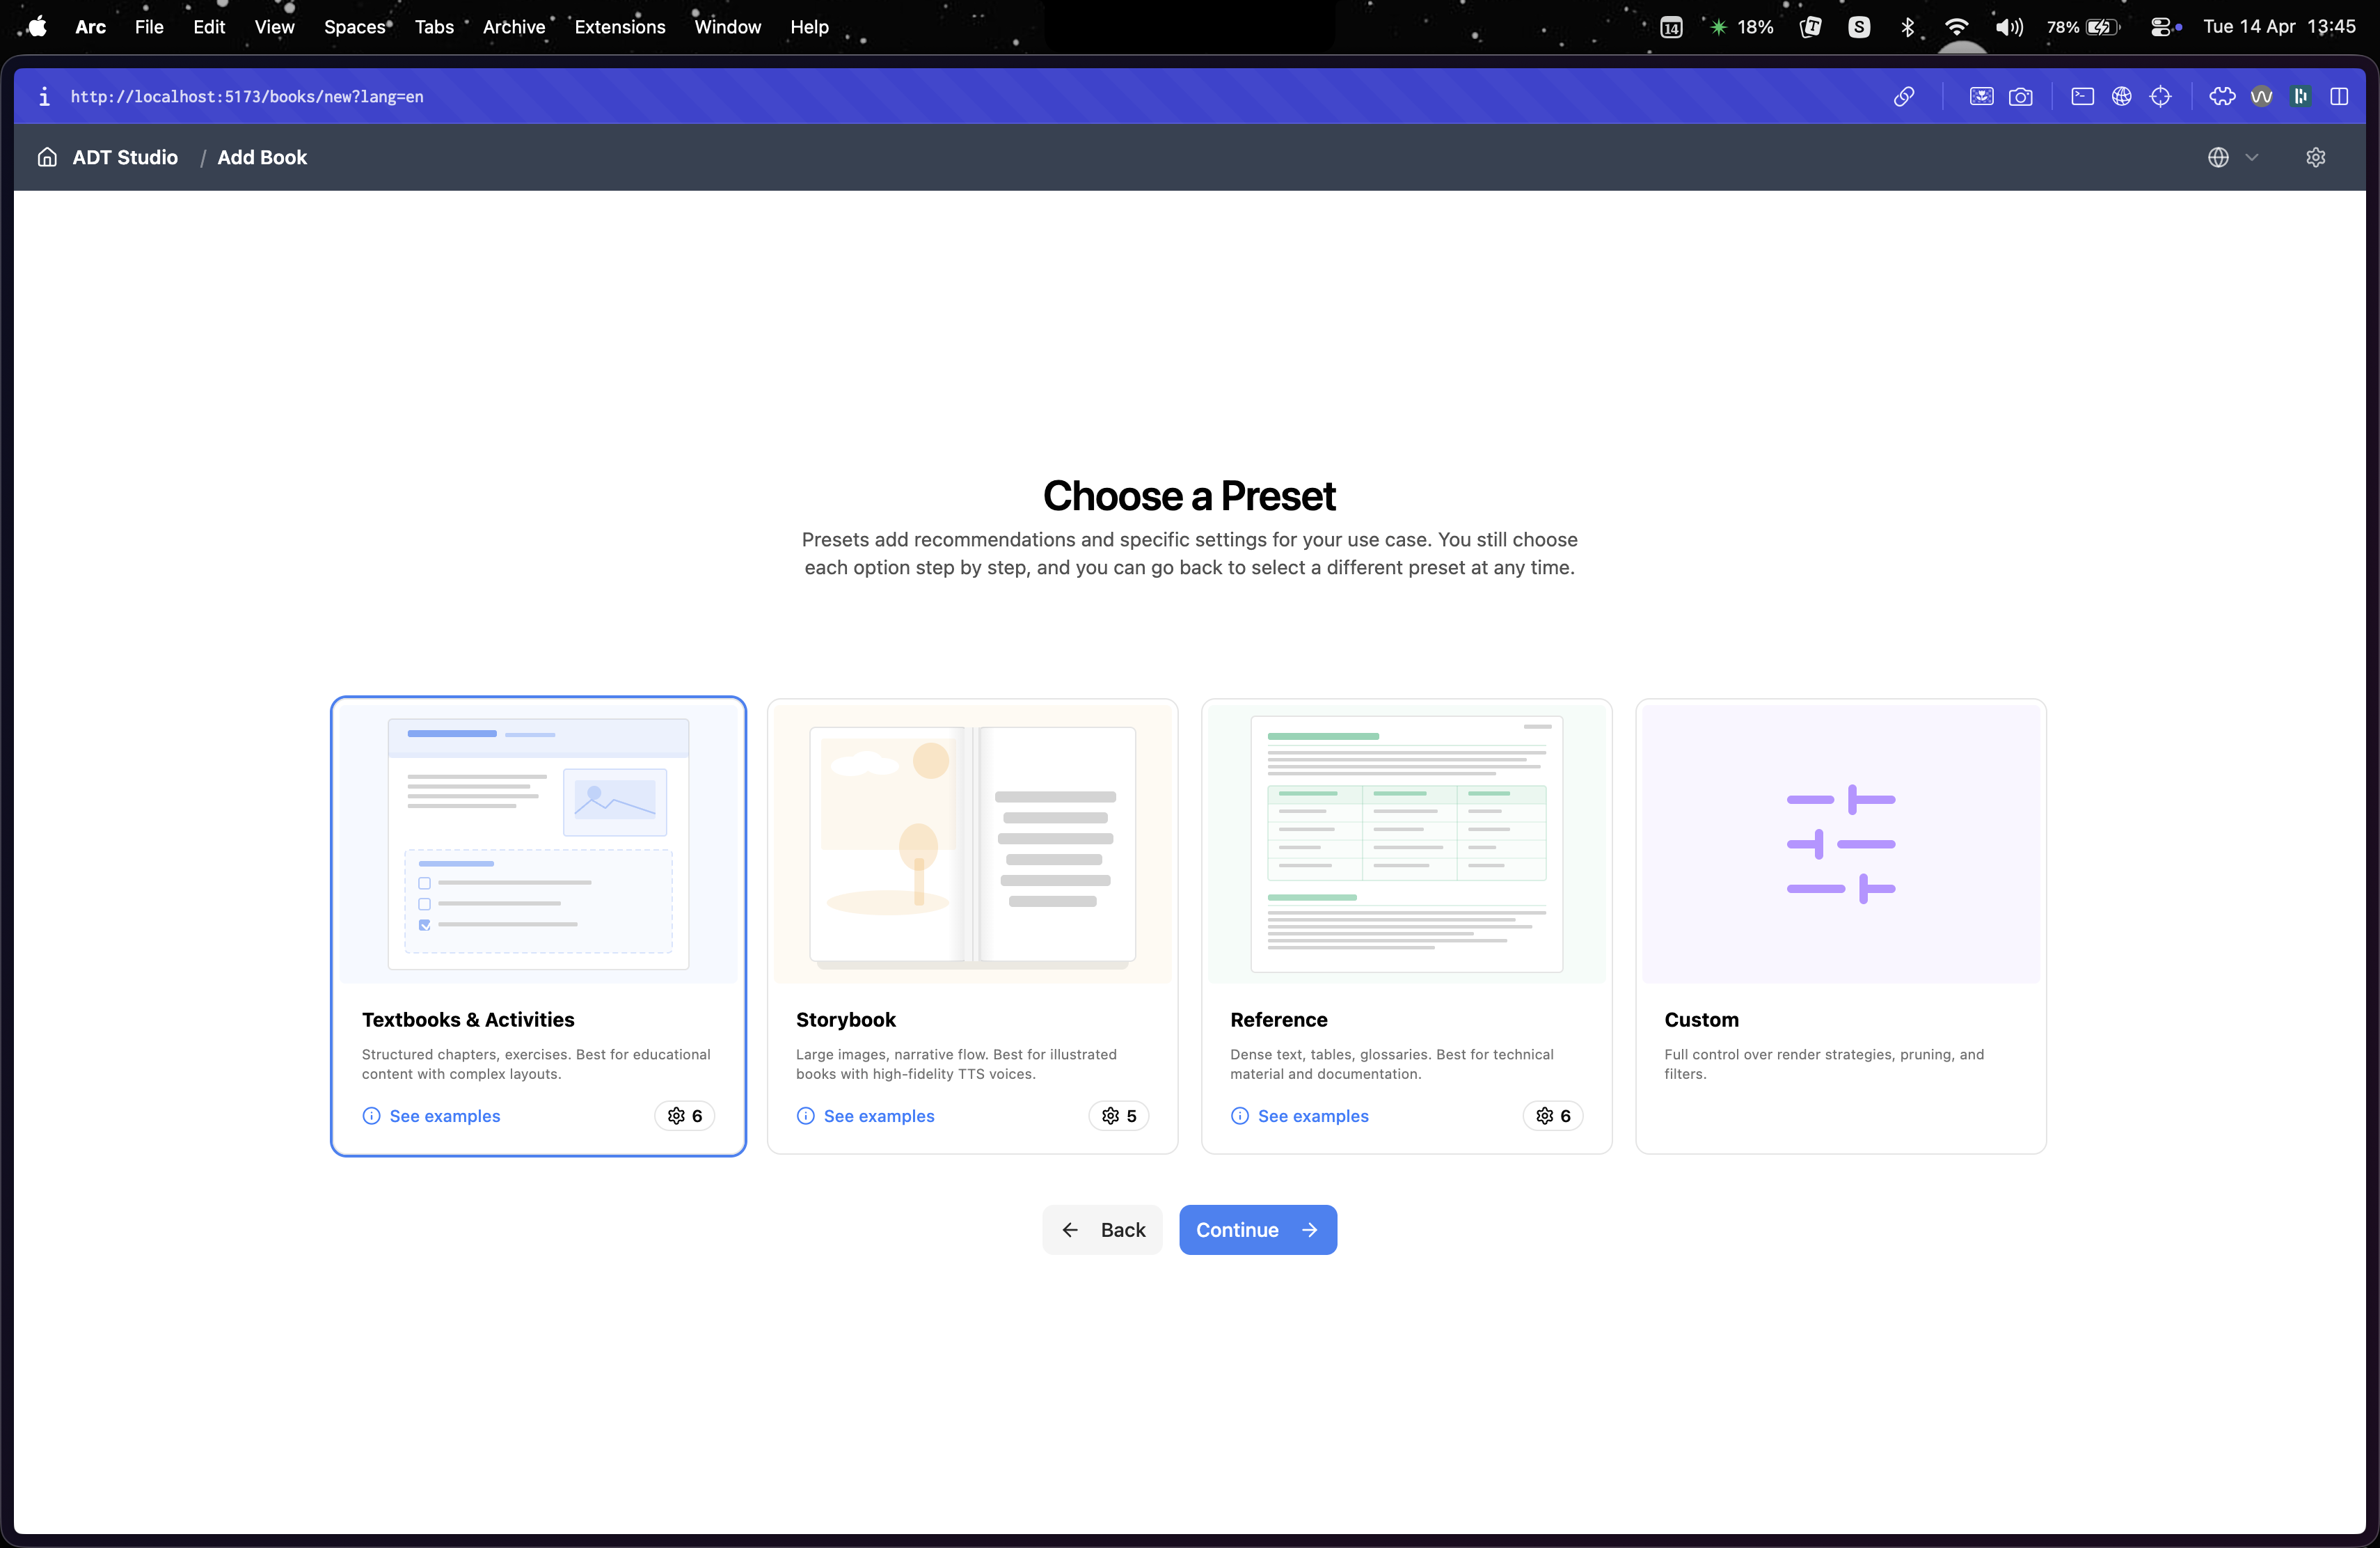Open the Apple menu
2380x1548 pixels.
[x=37, y=27]
